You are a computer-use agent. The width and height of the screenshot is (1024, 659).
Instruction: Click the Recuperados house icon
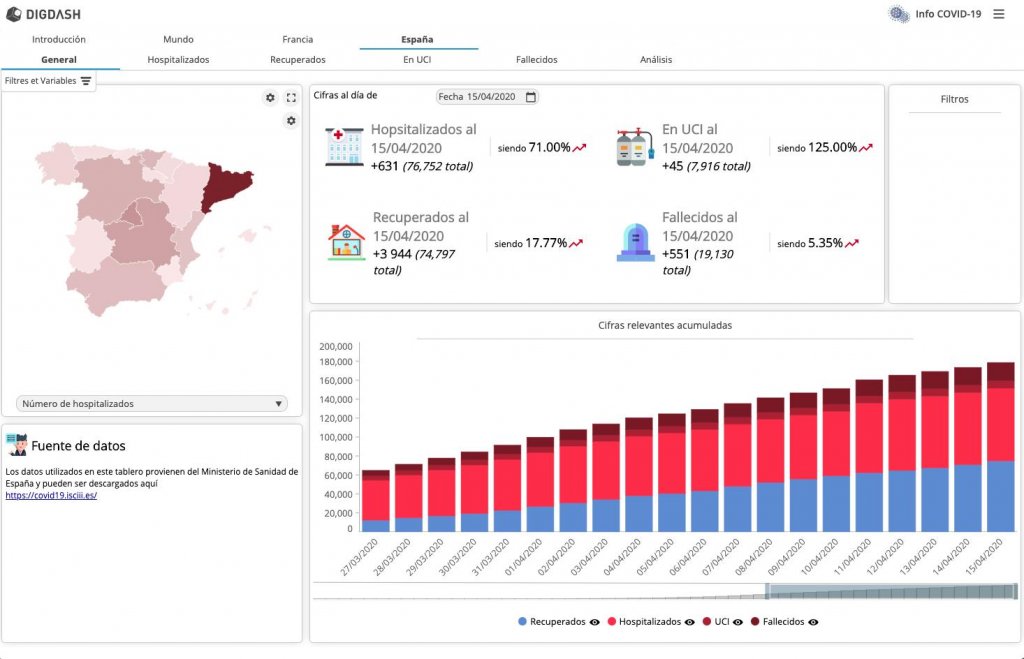[x=346, y=242]
